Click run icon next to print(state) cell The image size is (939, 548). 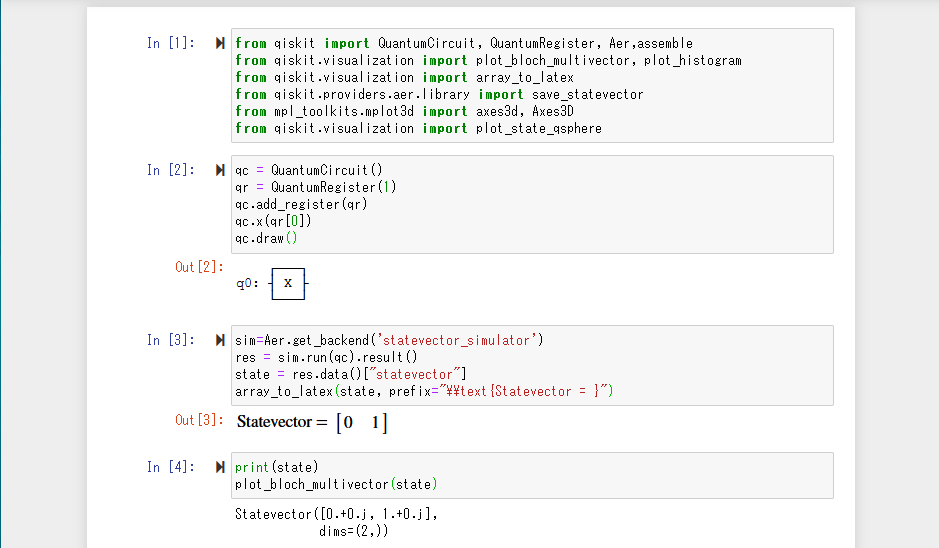tap(220, 467)
